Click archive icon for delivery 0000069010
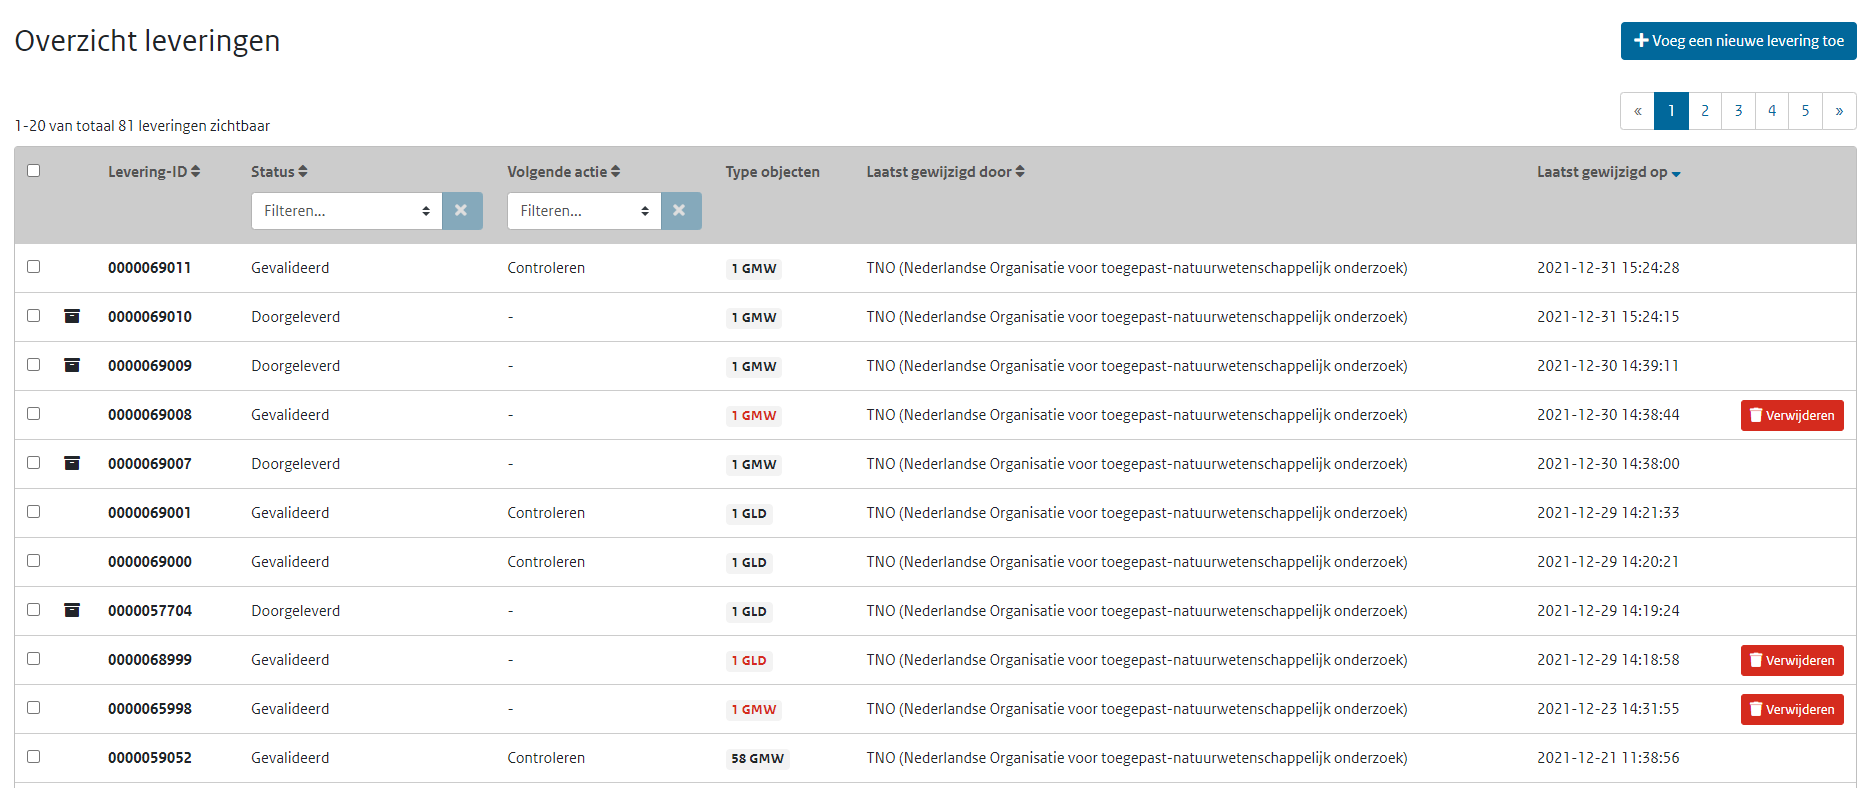This screenshot has height=788, width=1871. pos(72,316)
